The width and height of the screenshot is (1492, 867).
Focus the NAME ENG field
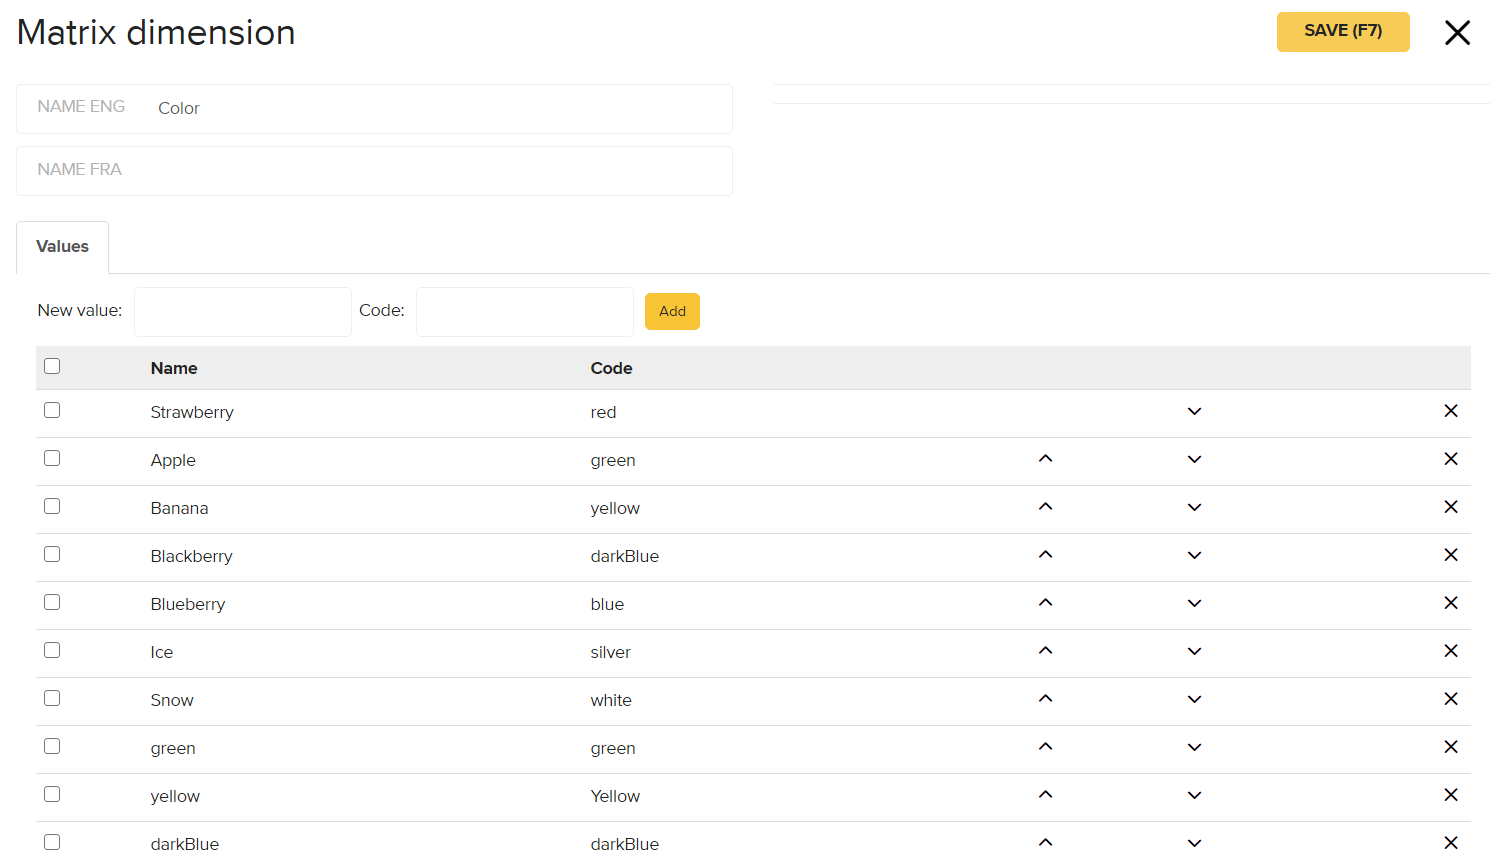coord(374,109)
